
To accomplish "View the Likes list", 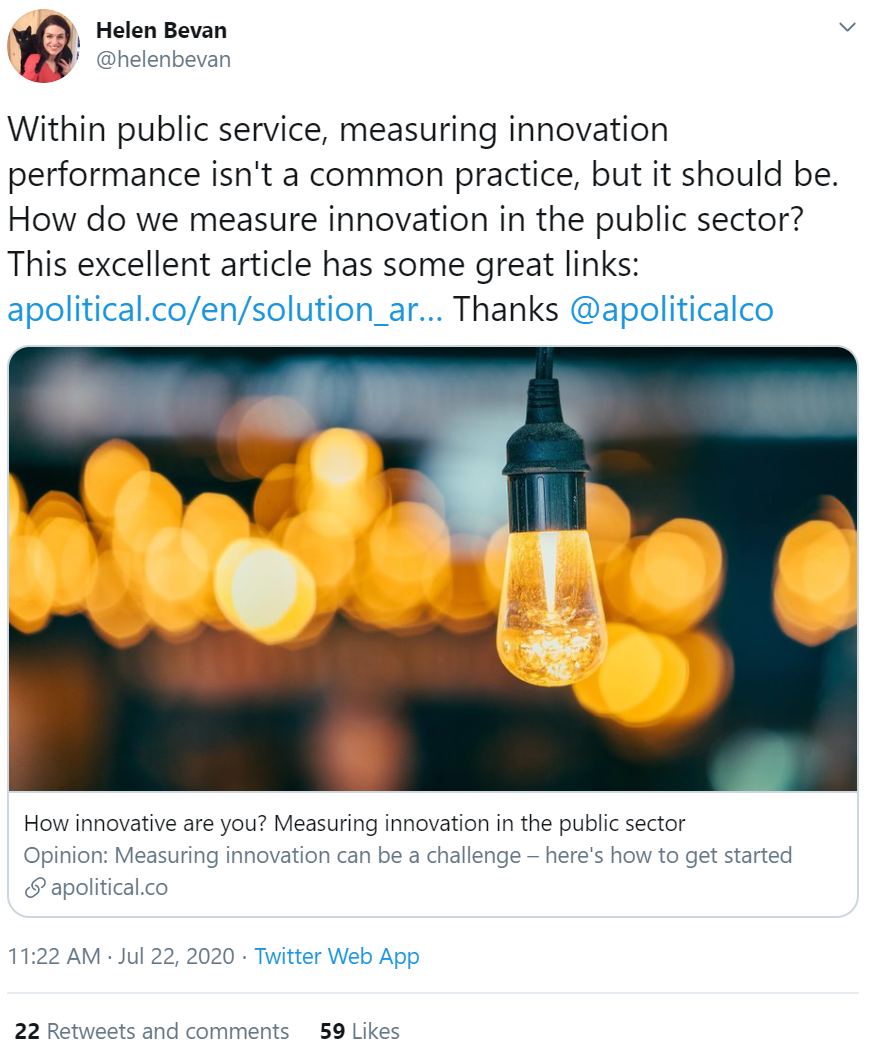I will (377, 1031).
